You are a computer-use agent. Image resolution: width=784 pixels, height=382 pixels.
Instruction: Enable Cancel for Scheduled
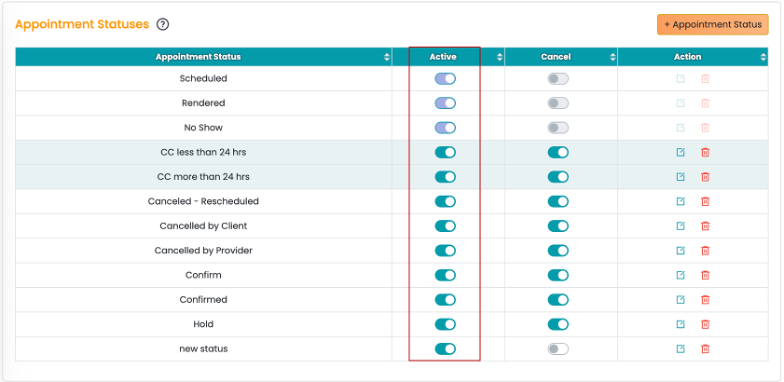coord(558,78)
